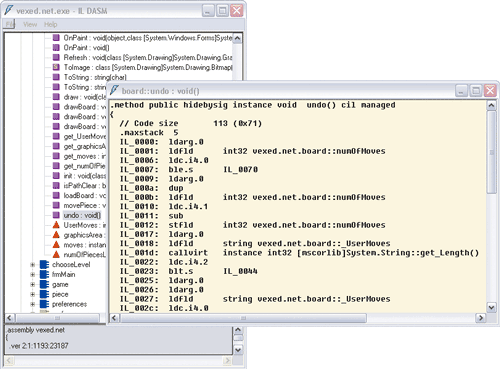Image resolution: width=500 pixels, height=369 pixels.
Task: Click the IL_0012 stfld numOfMoves line
Action: pos(252,225)
